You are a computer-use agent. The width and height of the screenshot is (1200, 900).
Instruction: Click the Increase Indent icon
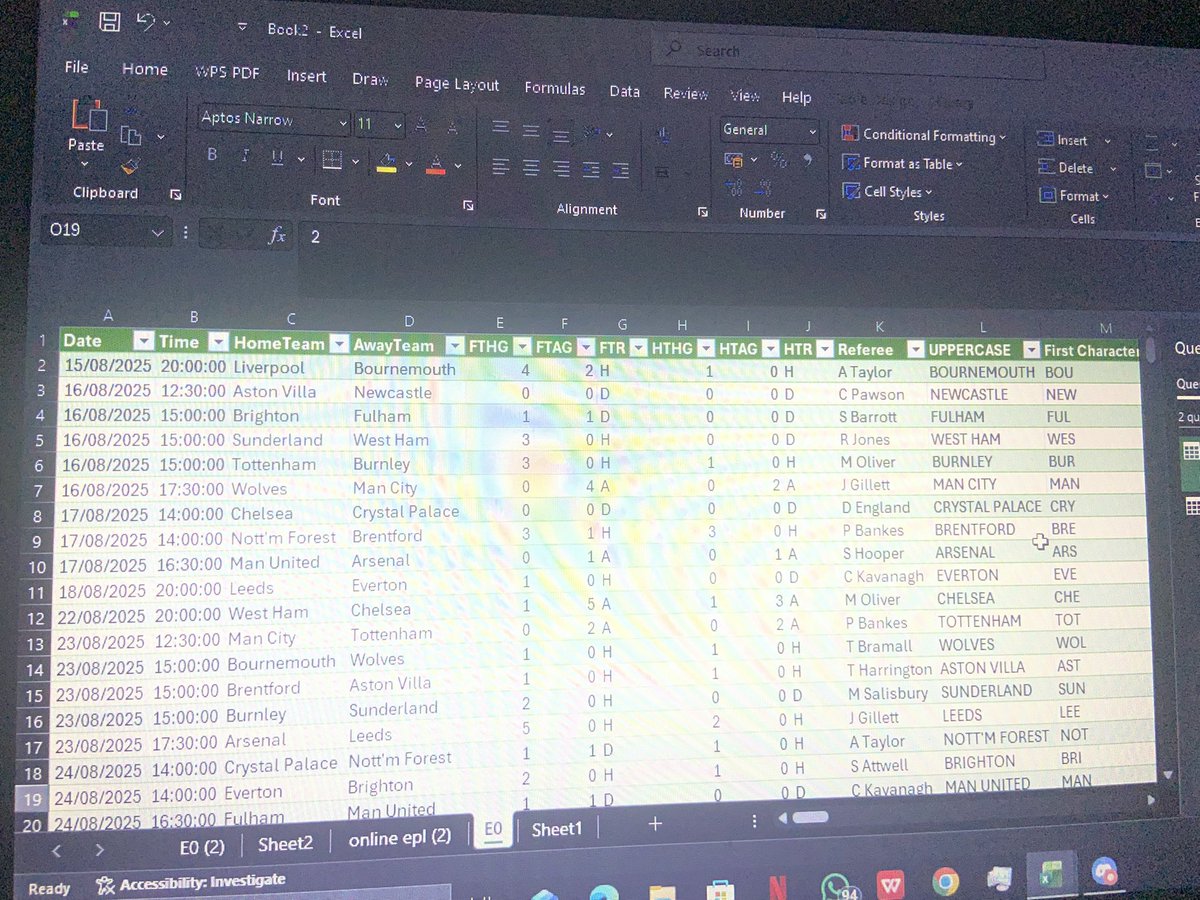pyautogui.click(x=620, y=171)
